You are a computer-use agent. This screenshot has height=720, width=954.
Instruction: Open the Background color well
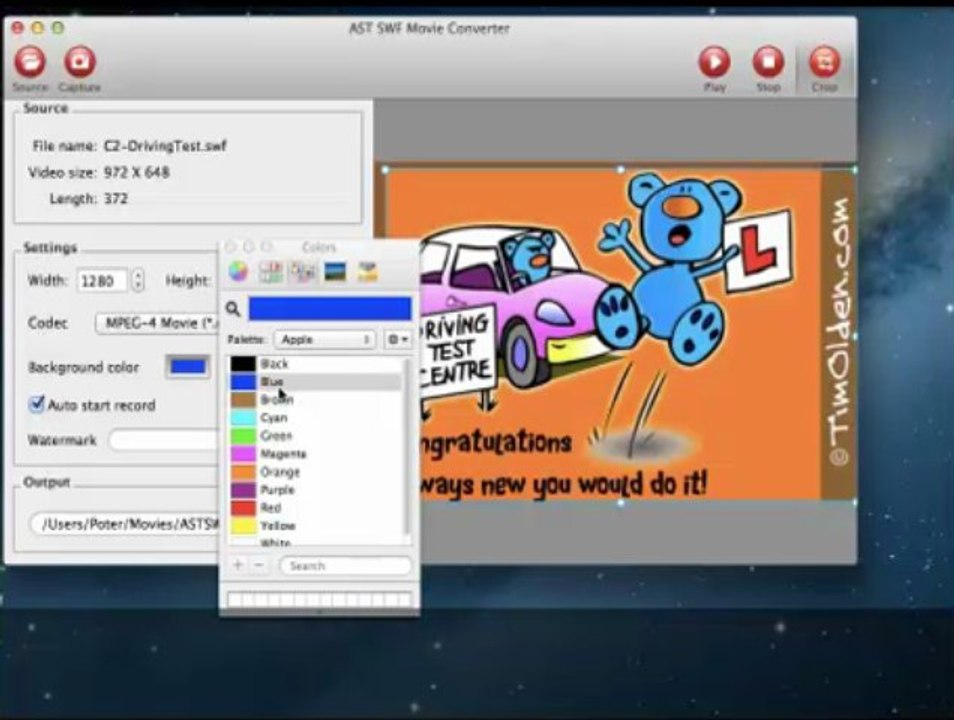pos(187,366)
